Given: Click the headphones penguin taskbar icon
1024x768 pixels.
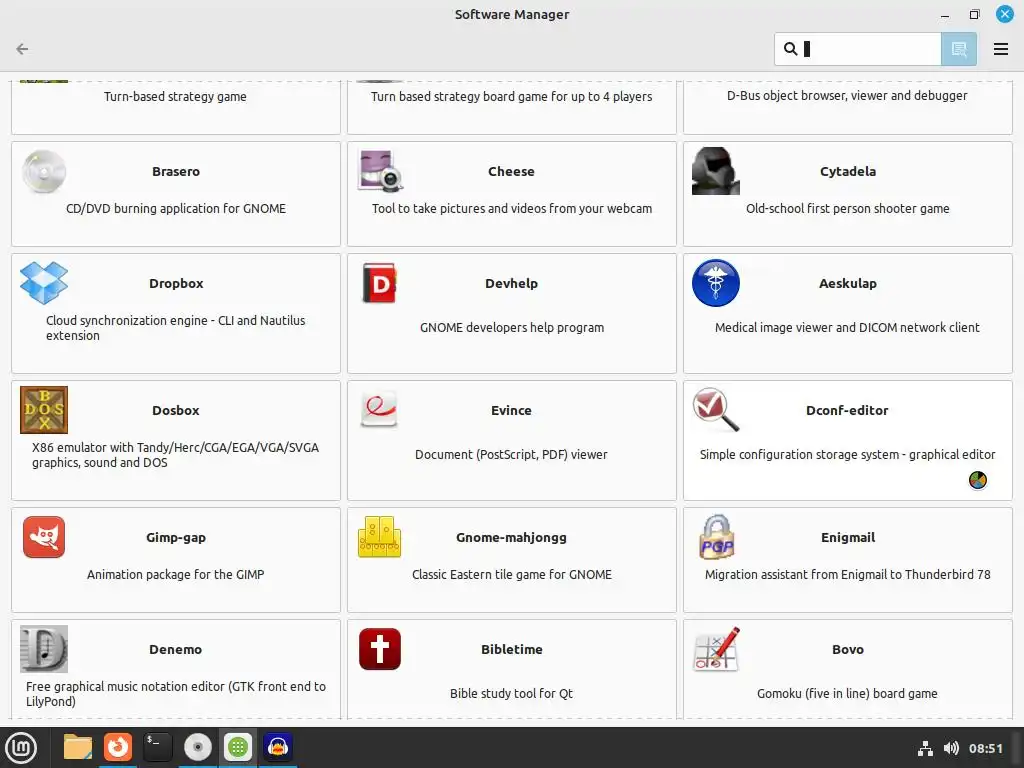Looking at the screenshot, I should pos(278,747).
